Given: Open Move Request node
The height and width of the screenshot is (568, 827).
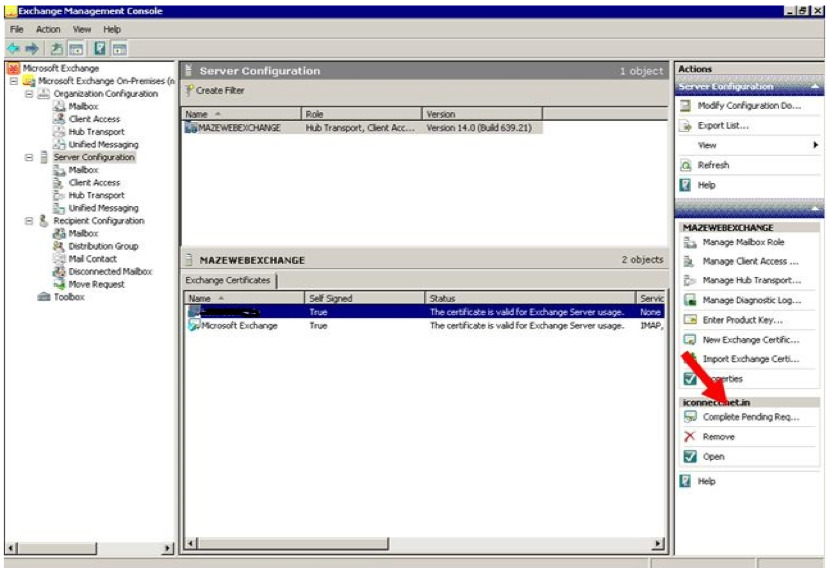Looking at the screenshot, I should tap(96, 284).
